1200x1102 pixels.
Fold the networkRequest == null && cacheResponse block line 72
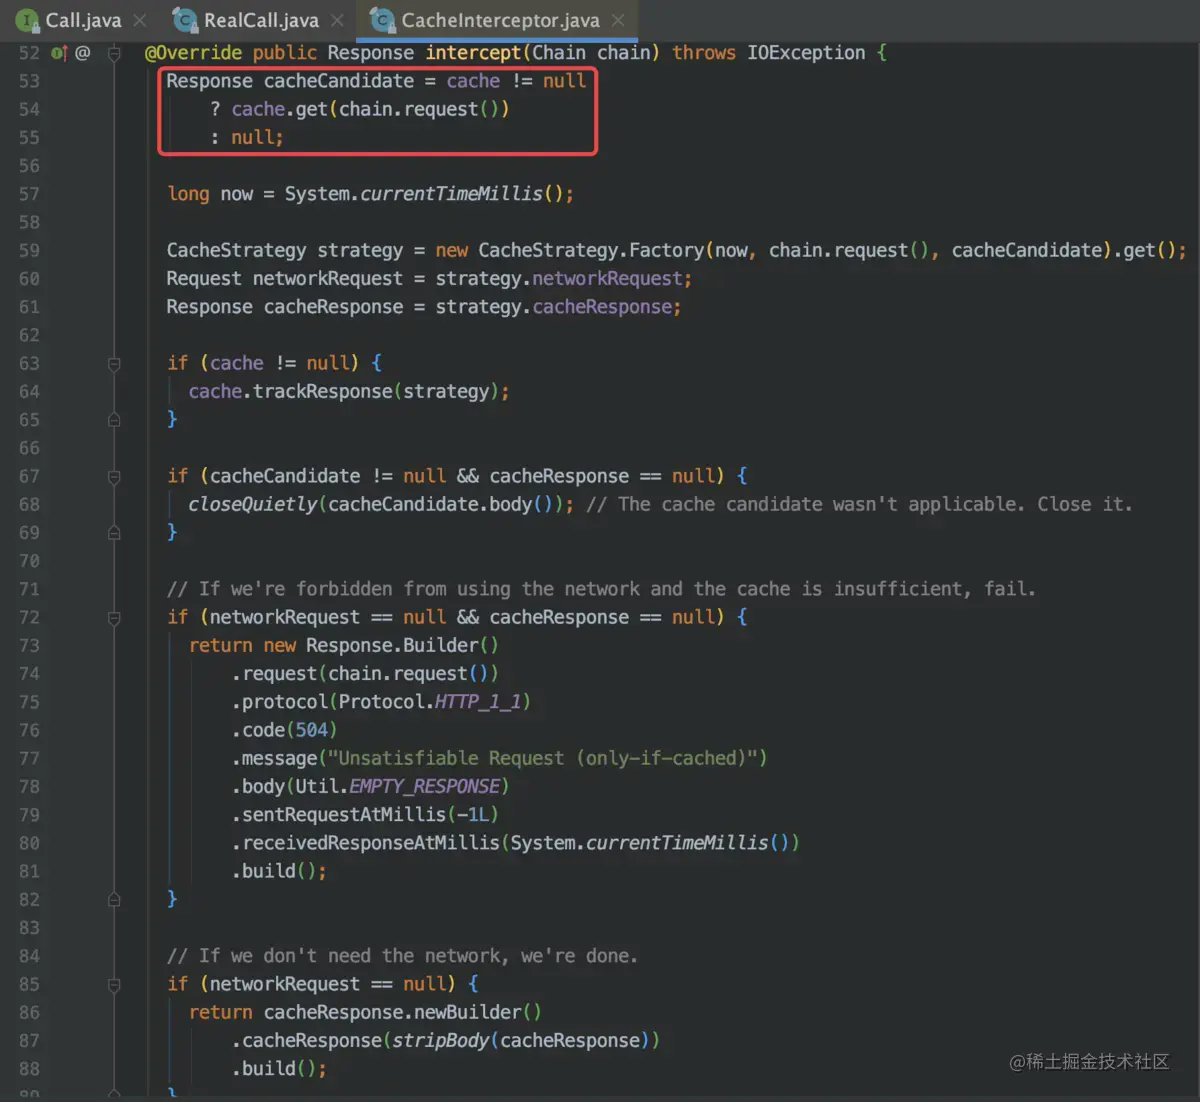pos(114,618)
